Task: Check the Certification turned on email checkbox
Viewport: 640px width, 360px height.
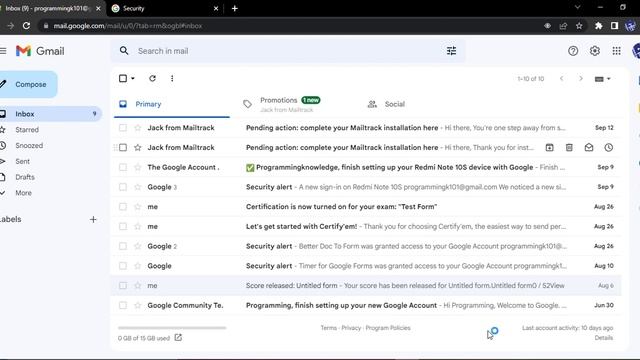Action: point(123,207)
